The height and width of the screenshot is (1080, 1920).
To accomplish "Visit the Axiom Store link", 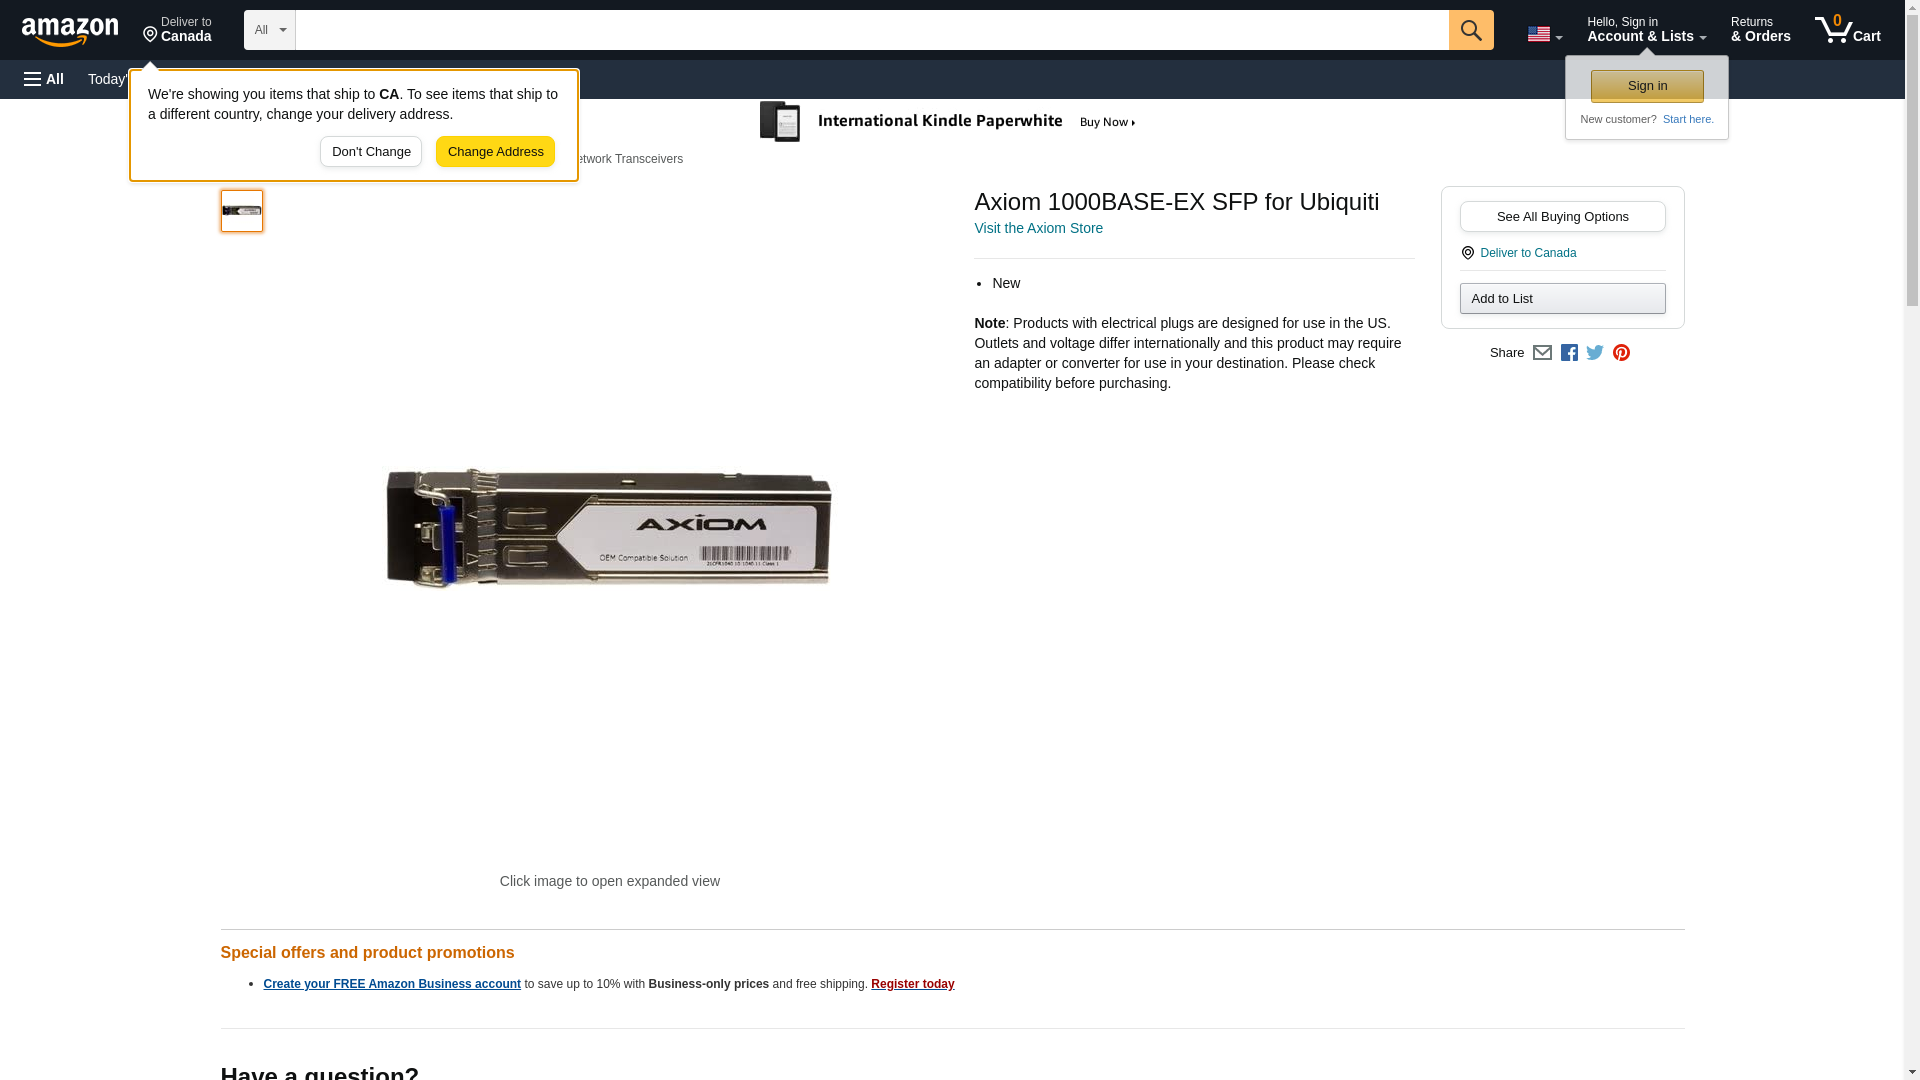I will pyautogui.click(x=1038, y=228).
